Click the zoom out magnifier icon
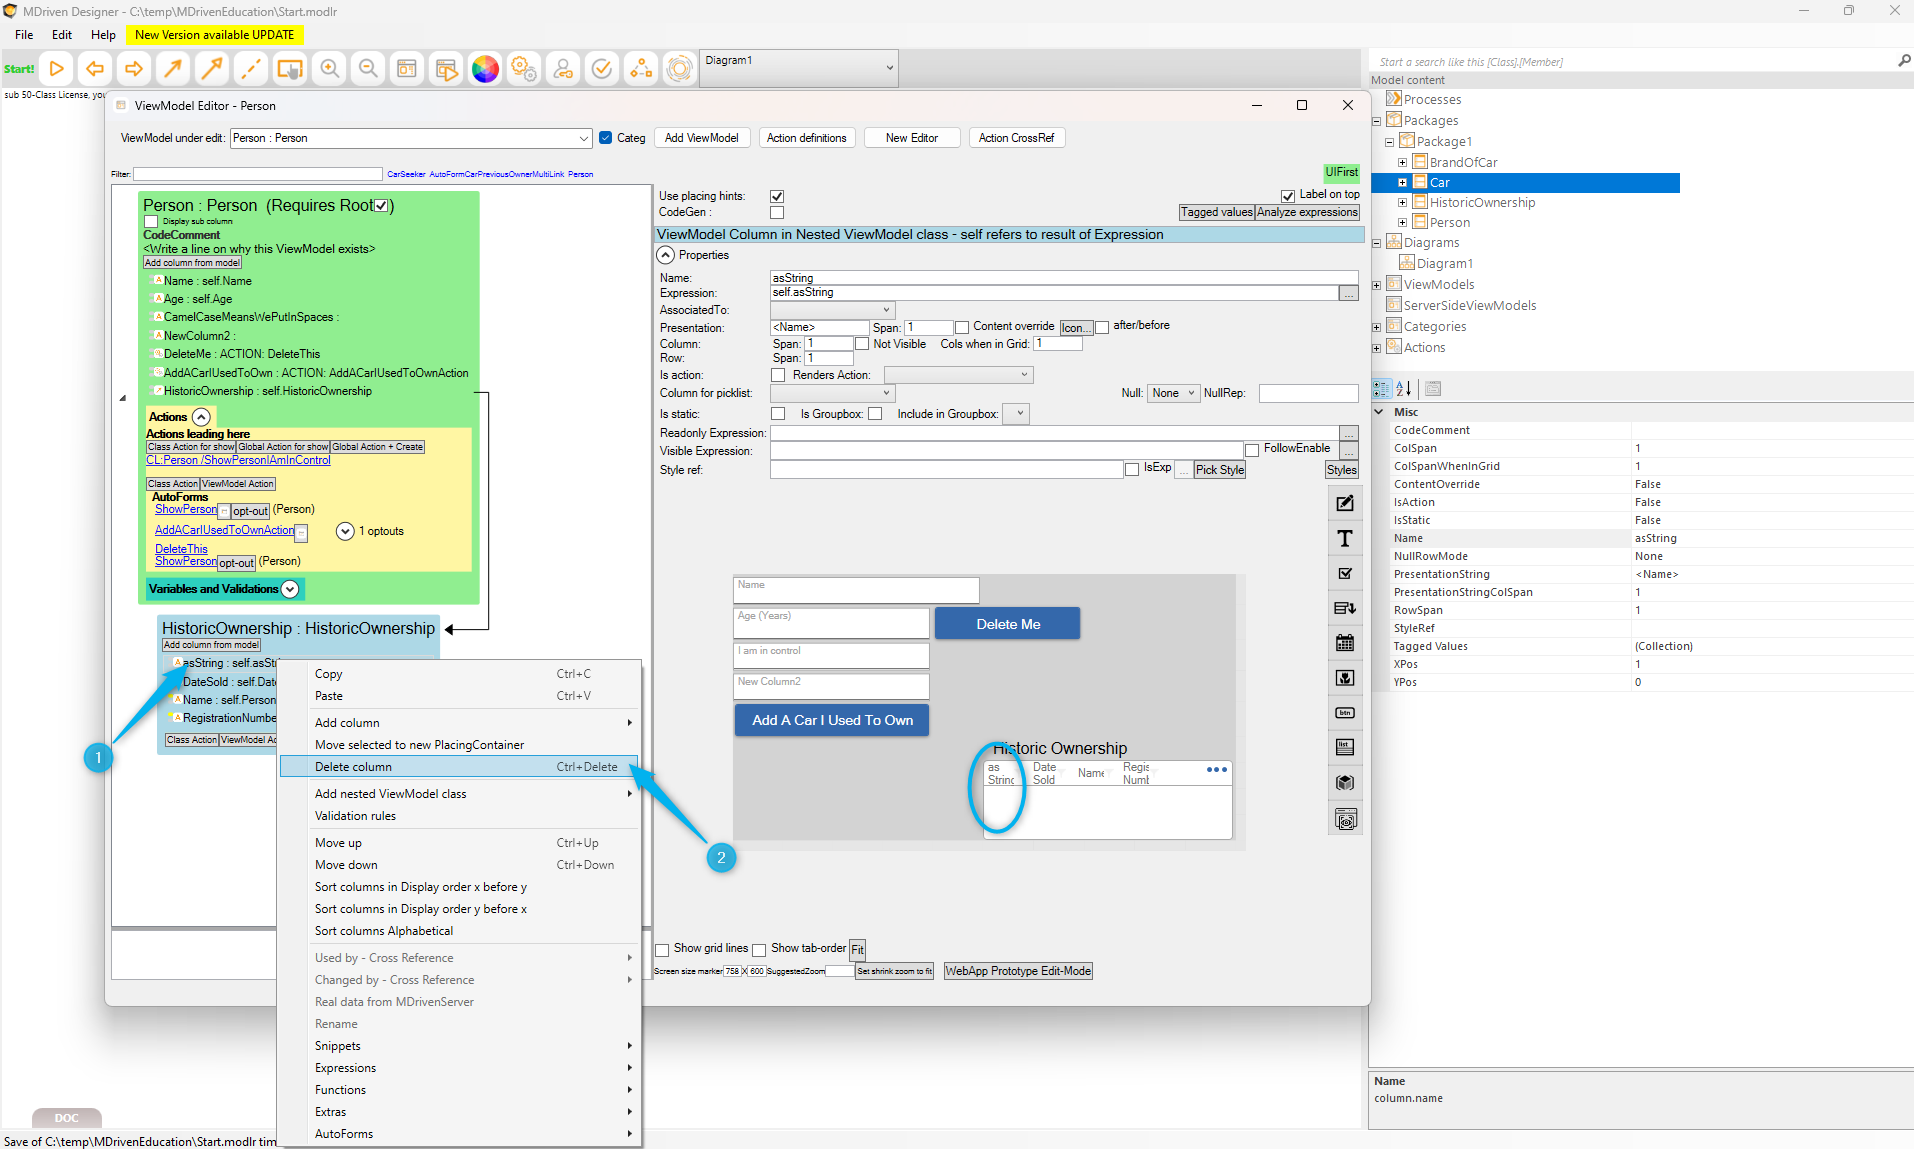Image resolution: width=1914 pixels, height=1149 pixels. (x=368, y=69)
